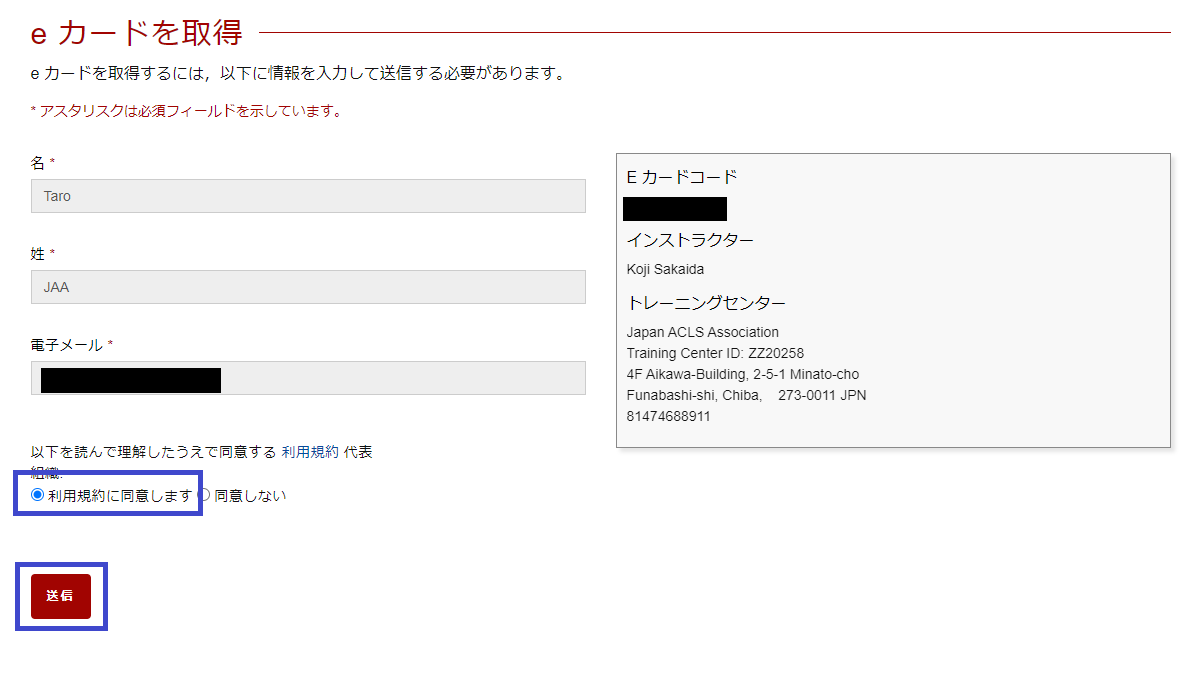Click the Training Center ID ZZ20258 line
This screenshot has height=673, width=1201.
pyautogui.click(x=715, y=353)
